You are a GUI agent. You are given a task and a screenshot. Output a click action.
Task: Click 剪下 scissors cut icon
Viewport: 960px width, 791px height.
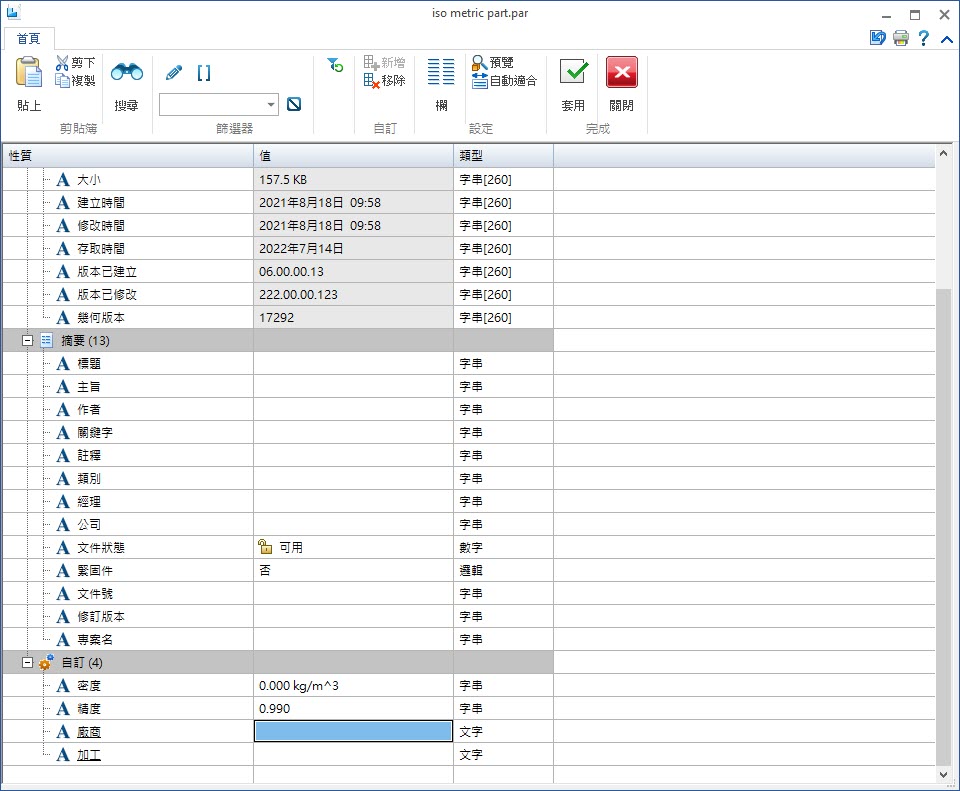pos(62,62)
